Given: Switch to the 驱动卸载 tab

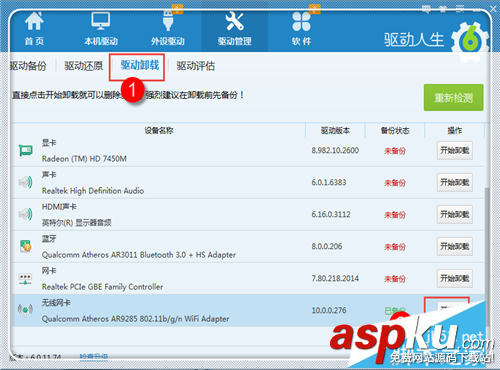Looking at the screenshot, I should tap(140, 65).
